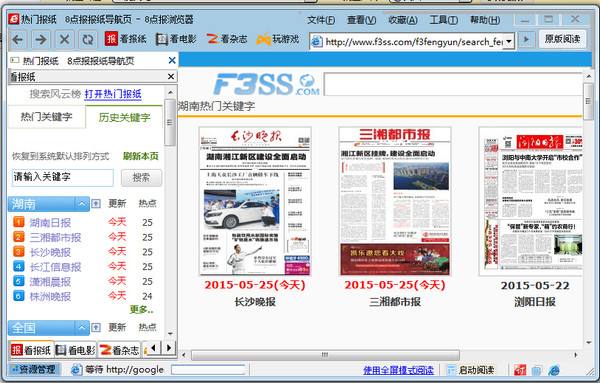Open the address bar dropdown arrow

click(x=509, y=41)
